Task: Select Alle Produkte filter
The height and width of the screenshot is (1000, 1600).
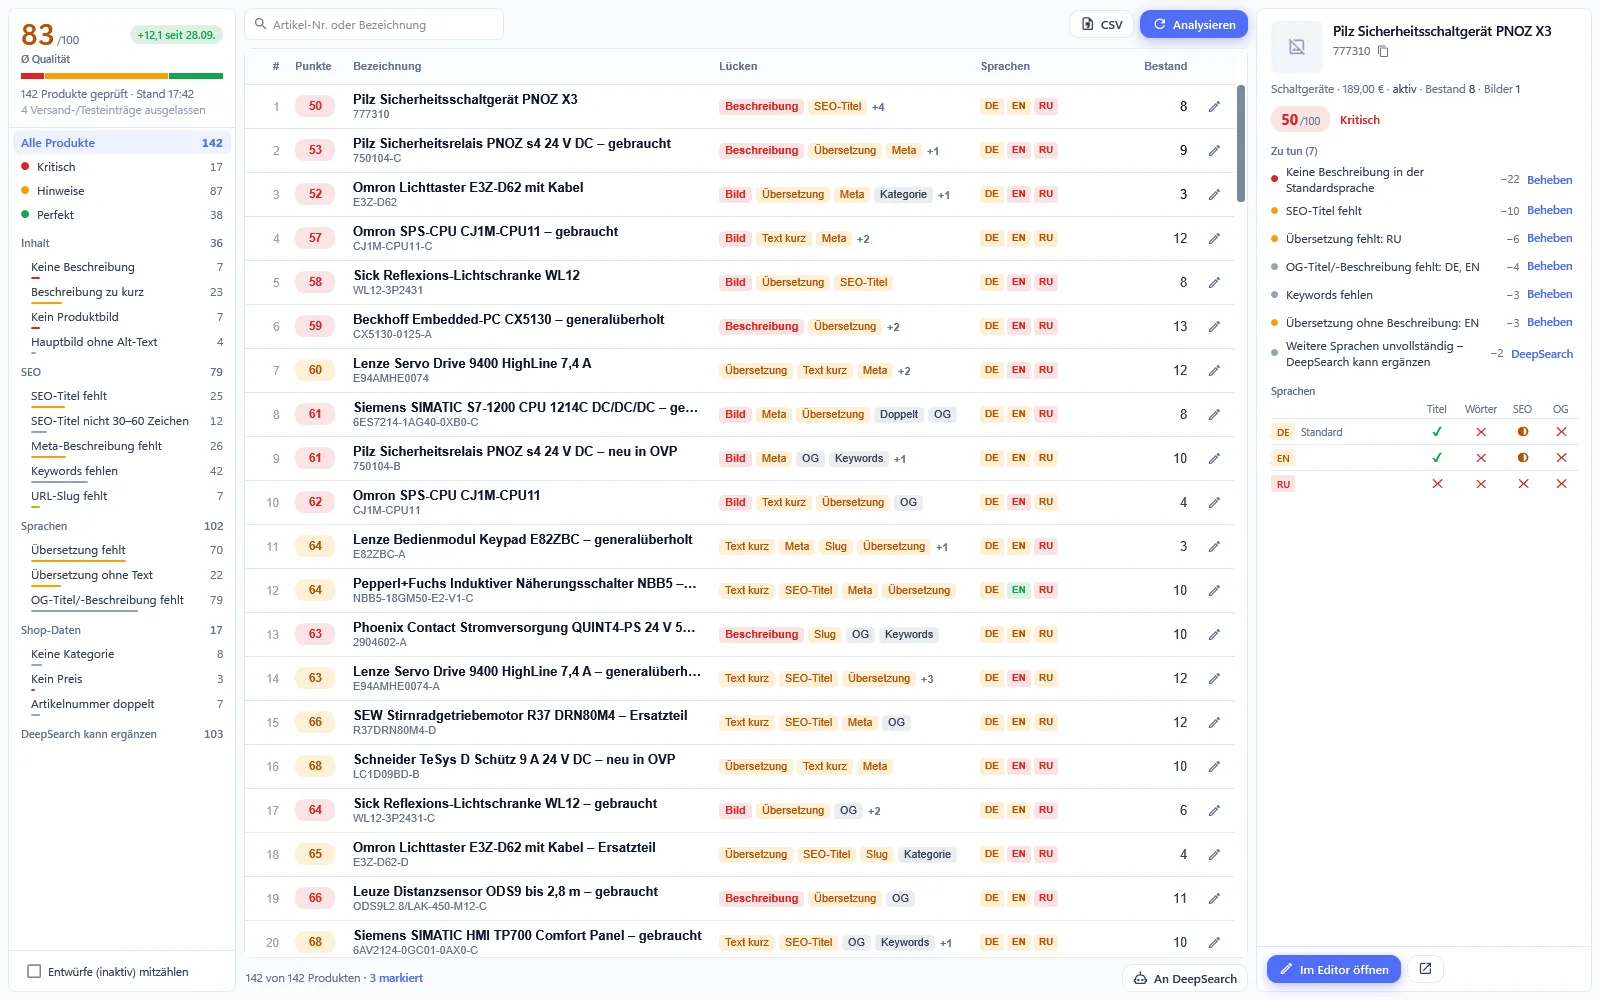Action: pos(121,143)
